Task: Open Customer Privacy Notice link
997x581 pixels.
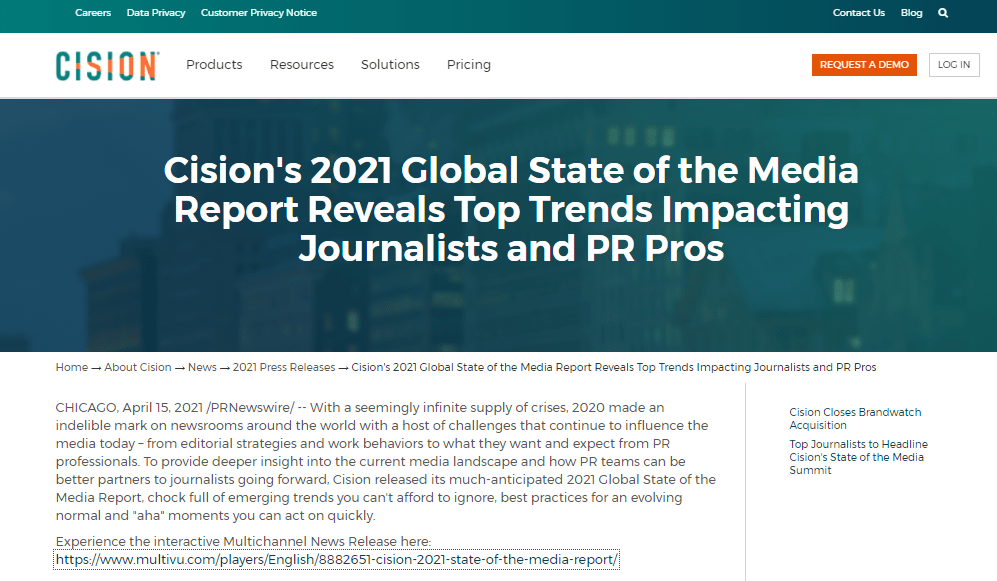Action: (259, 13)
